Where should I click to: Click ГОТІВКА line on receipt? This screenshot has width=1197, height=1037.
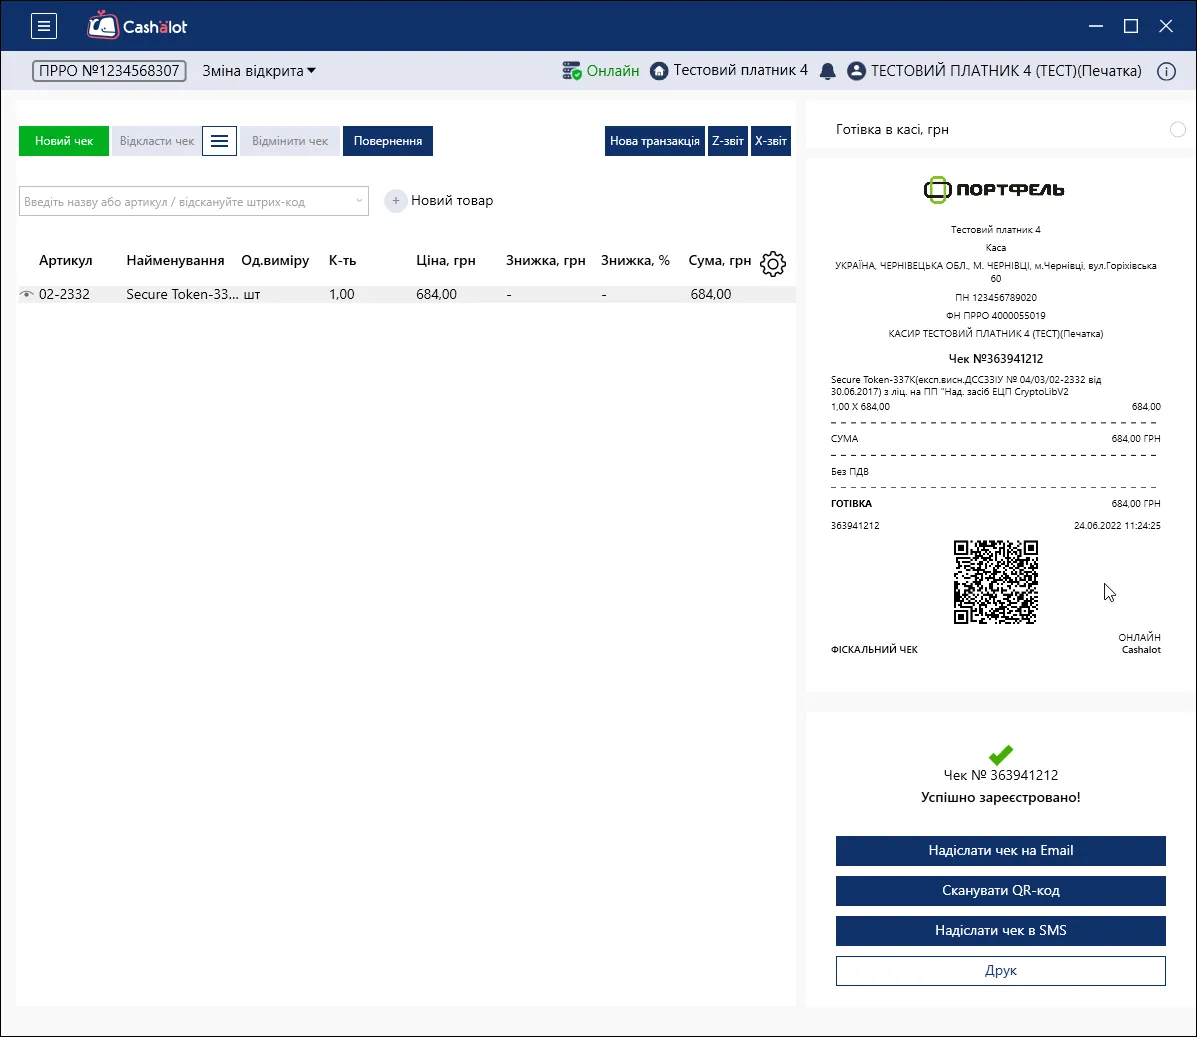click(x=995, y=504)
